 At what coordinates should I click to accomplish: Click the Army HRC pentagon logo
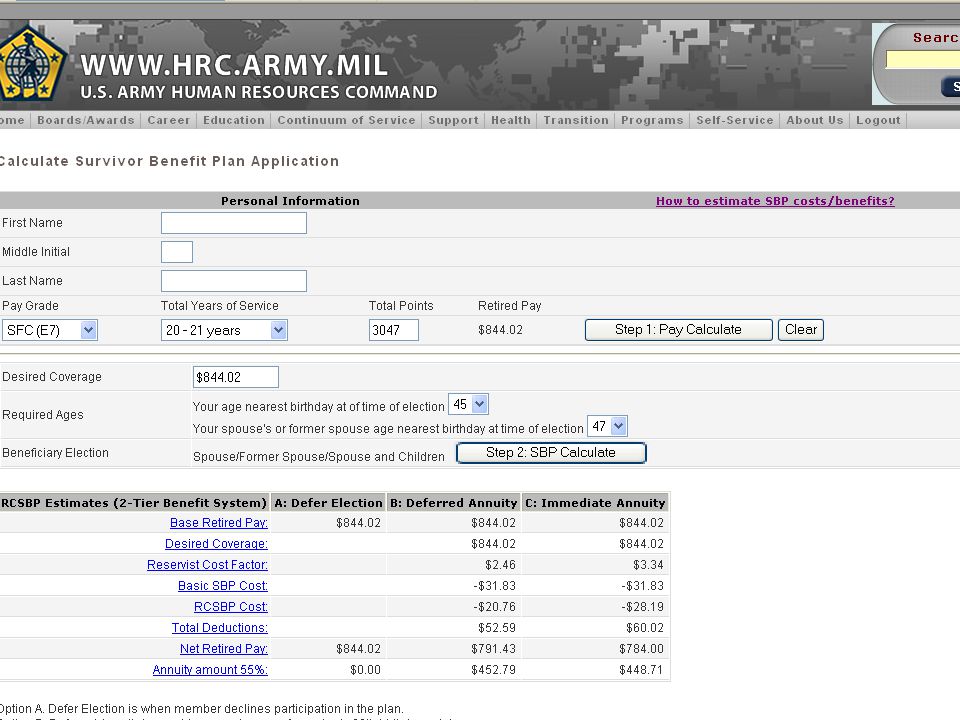point(31,63)
